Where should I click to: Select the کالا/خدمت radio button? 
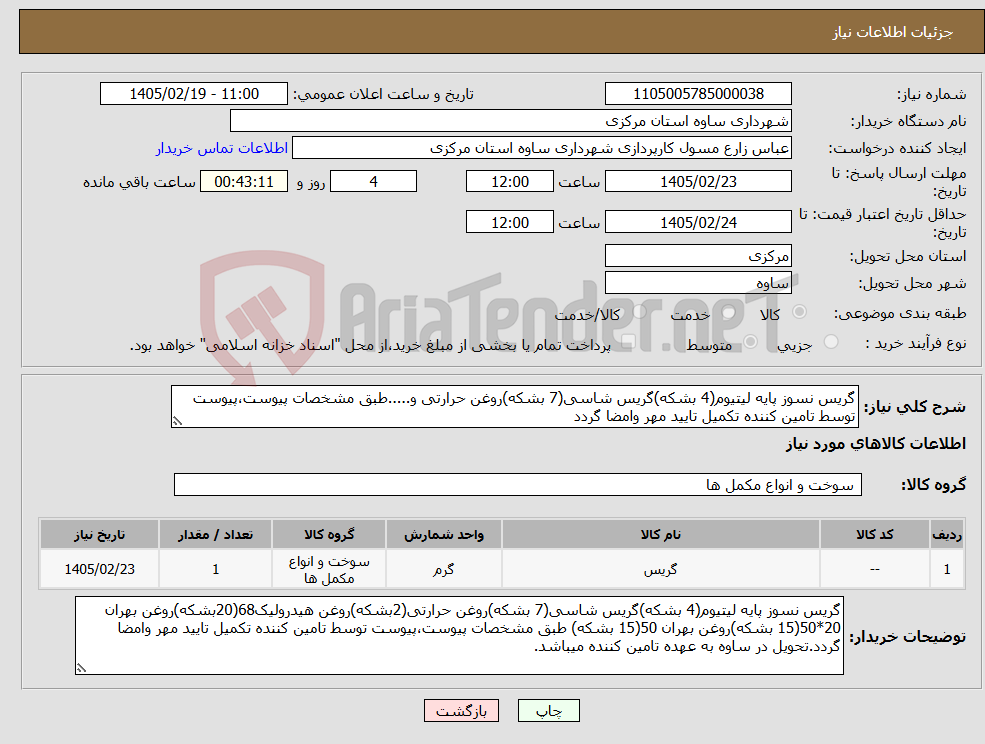coord(639,312)
